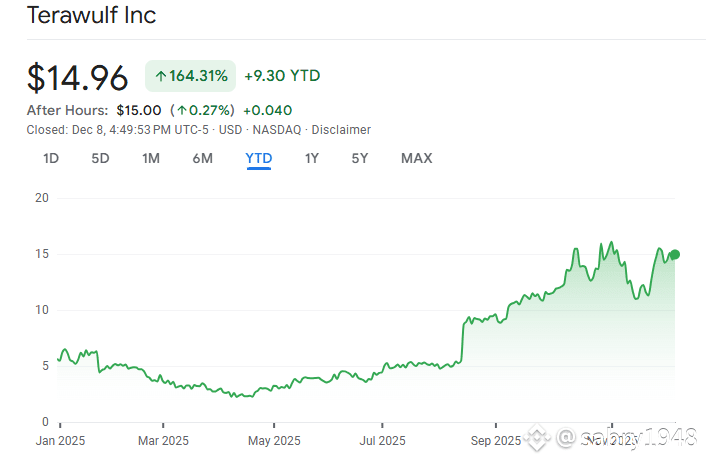This screenshot has height=463, width=706.
Task: Click the $14.96 stock price
Action: (78, 77)
